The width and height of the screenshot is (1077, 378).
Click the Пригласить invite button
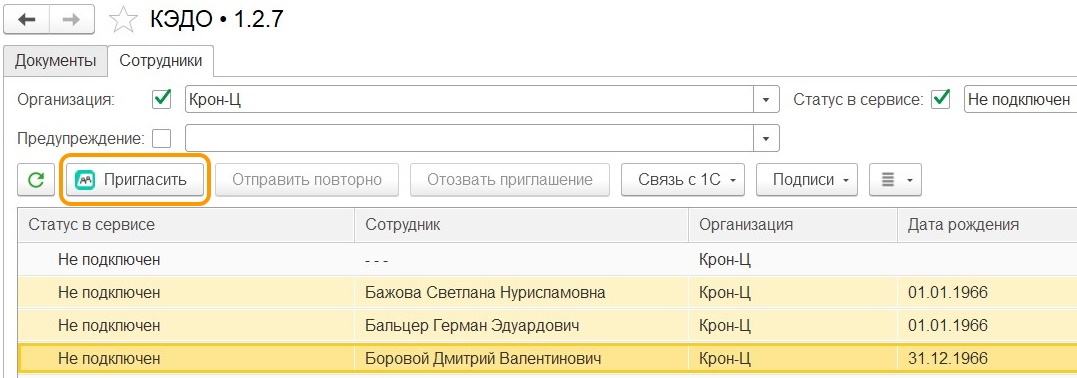135,179
